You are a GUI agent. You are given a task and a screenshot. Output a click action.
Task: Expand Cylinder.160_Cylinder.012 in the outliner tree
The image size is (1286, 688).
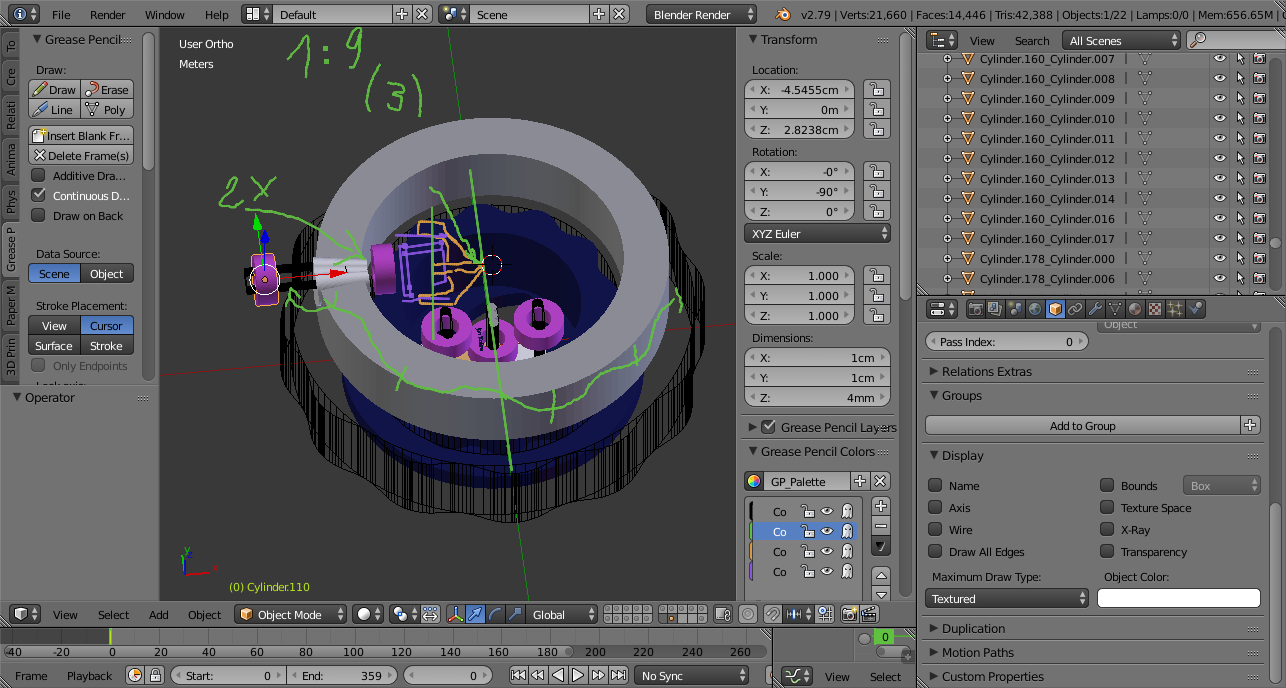pos(947,159)
